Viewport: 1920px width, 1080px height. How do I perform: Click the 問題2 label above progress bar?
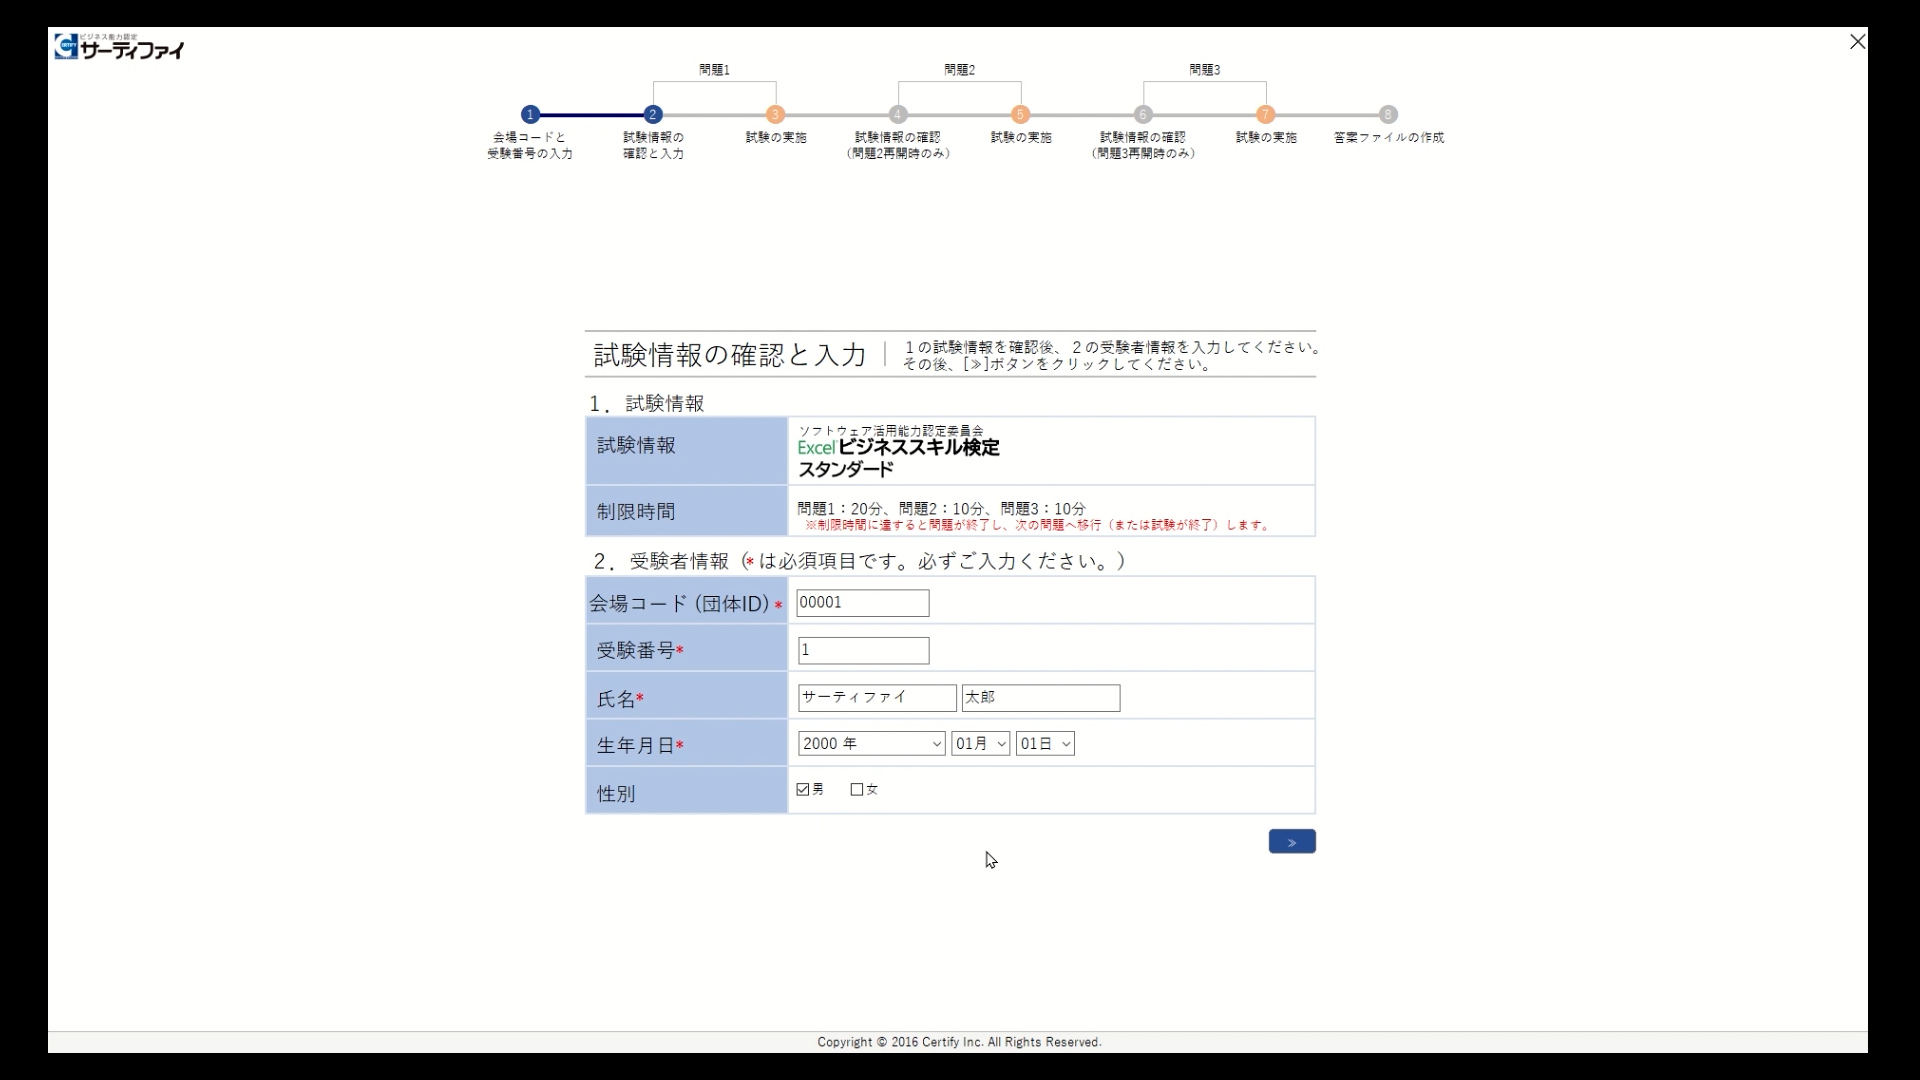pos(959,70)
